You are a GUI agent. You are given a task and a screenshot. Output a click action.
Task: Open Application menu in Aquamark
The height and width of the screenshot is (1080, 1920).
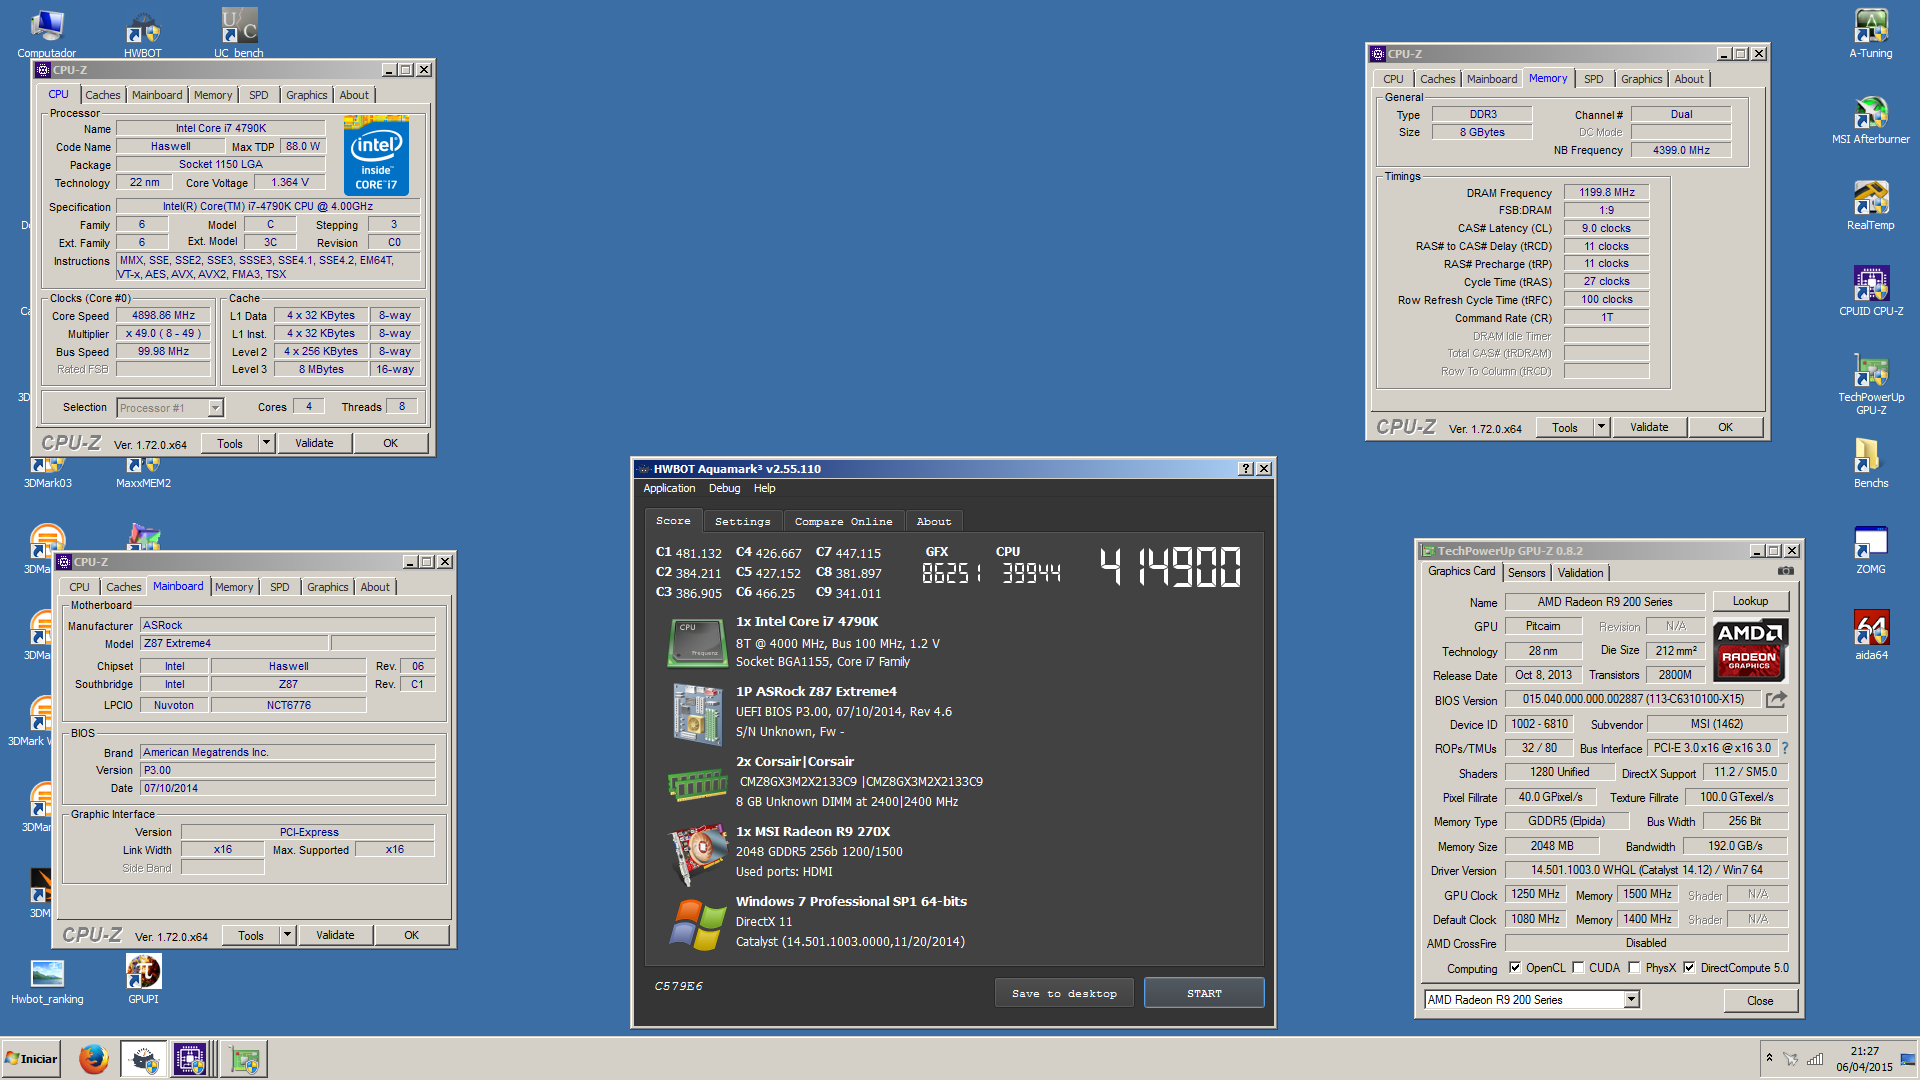669,488
